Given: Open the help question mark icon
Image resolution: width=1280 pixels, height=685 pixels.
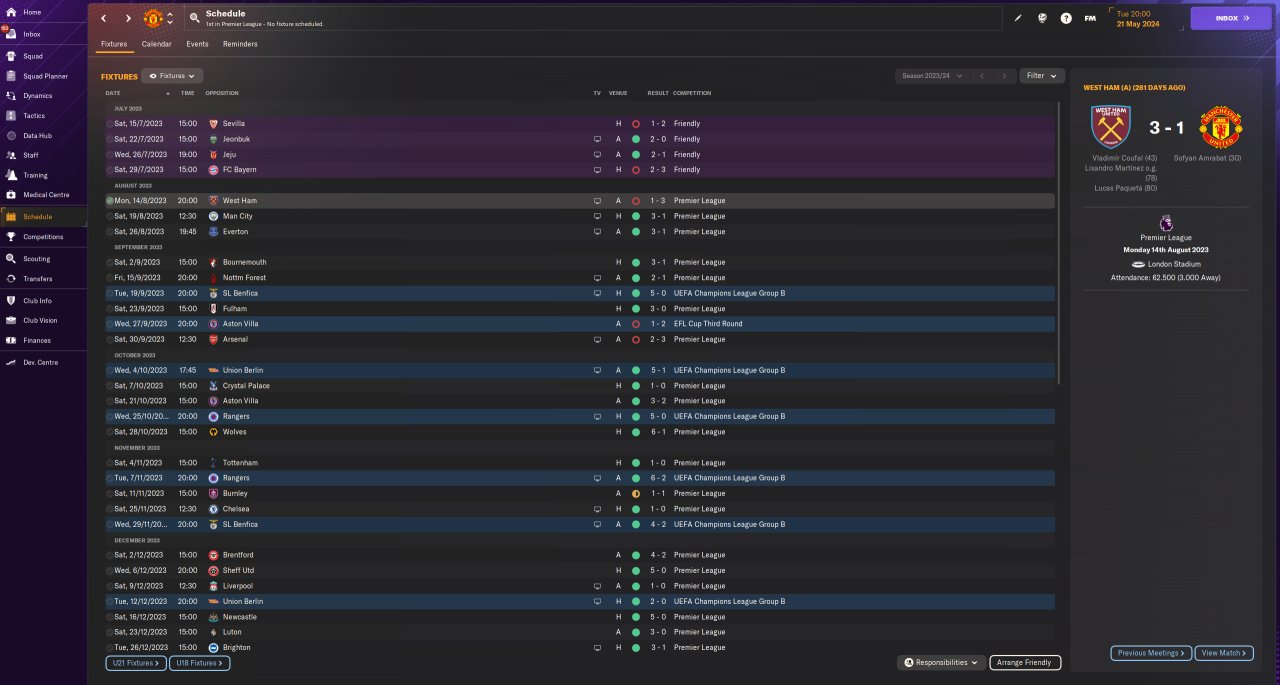Looking at the screenshot, I should [x=1066, y=18].
